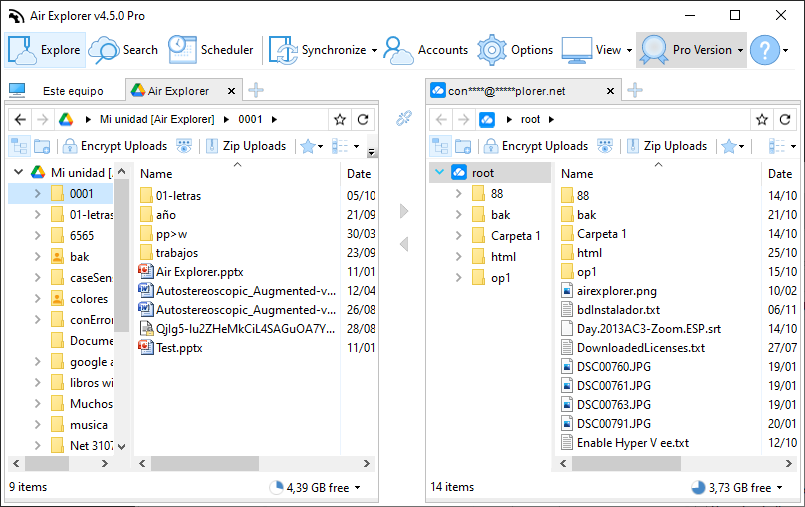This screenshot has height=507, width=805.
Task: Click the Help question mark icon
Action: 764,50
